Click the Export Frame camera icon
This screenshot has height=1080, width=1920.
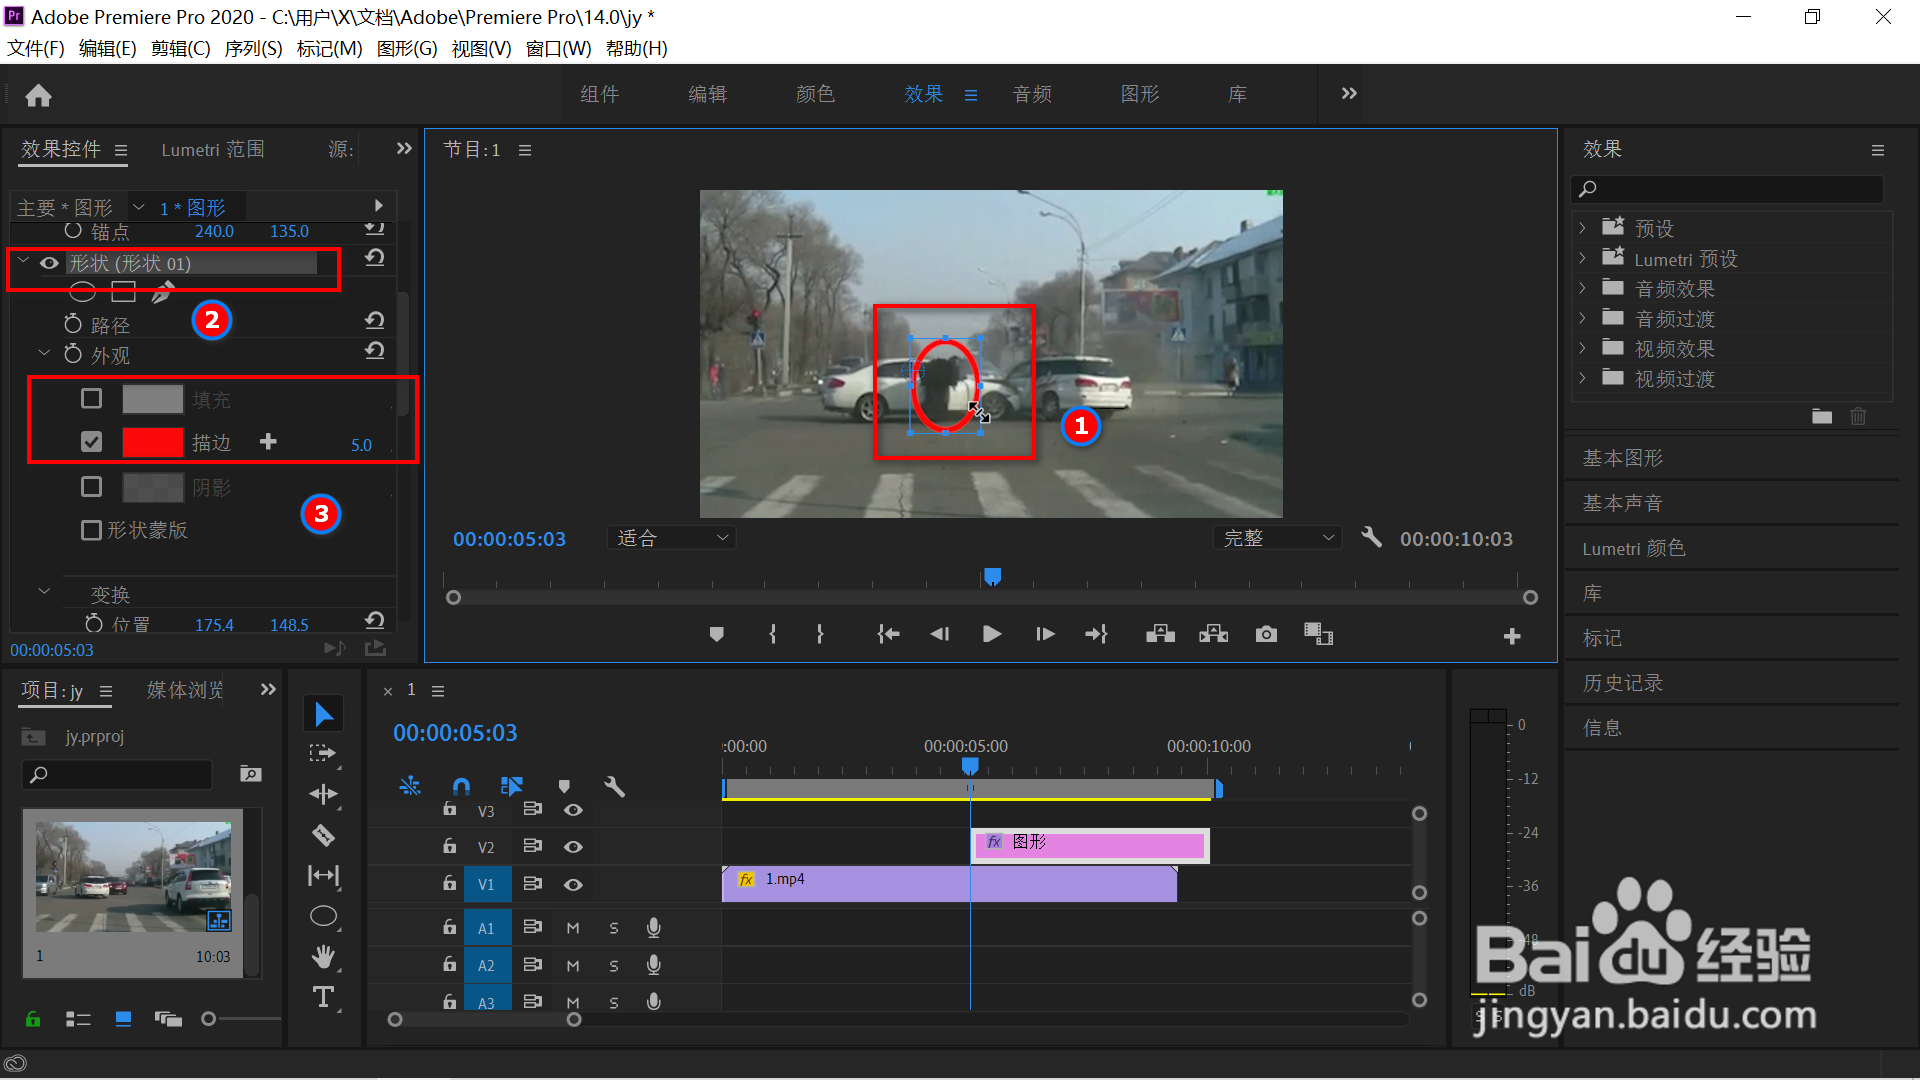1266,634
